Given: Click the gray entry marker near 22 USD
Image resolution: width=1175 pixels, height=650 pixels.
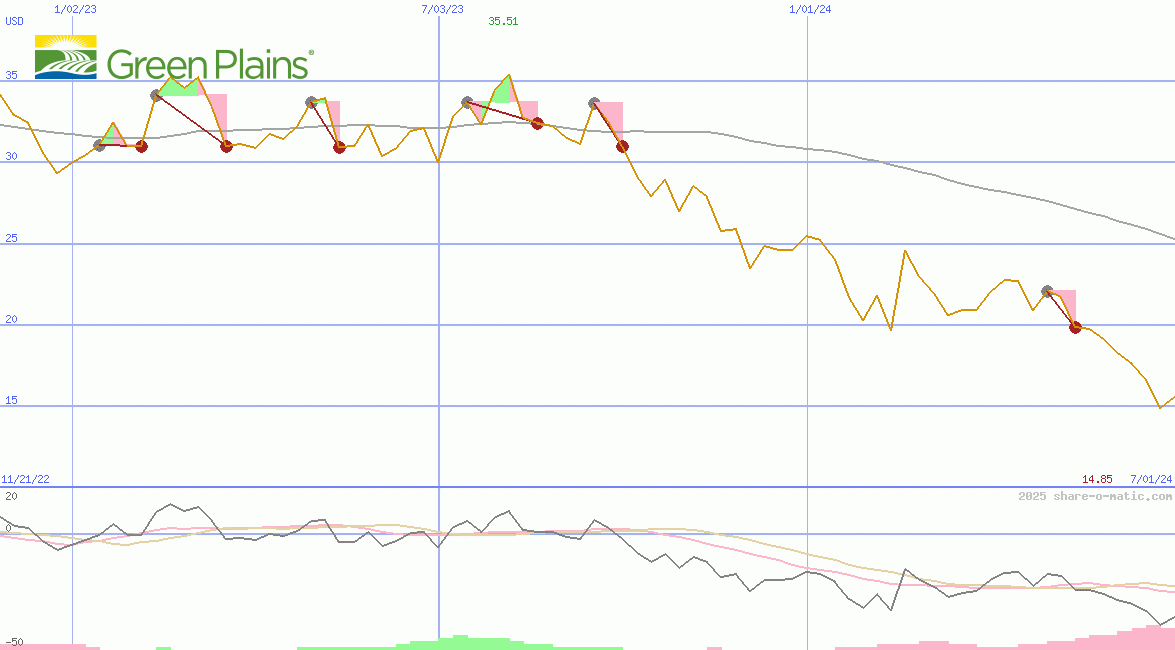Looking at the screenshot, I should coord(1047,291).
